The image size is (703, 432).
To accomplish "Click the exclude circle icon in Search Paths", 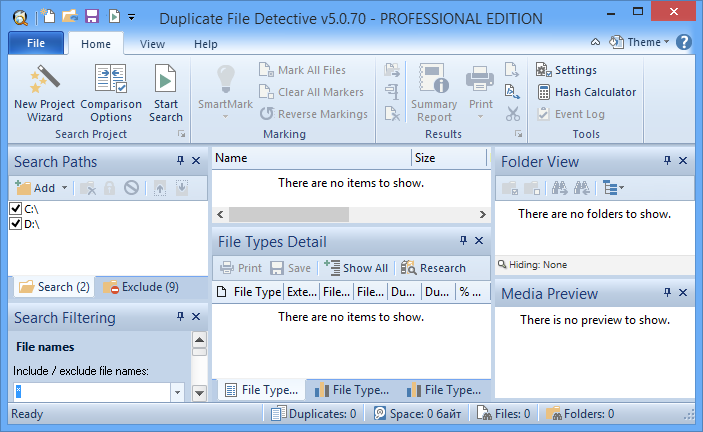I will (x=131, y=188).
